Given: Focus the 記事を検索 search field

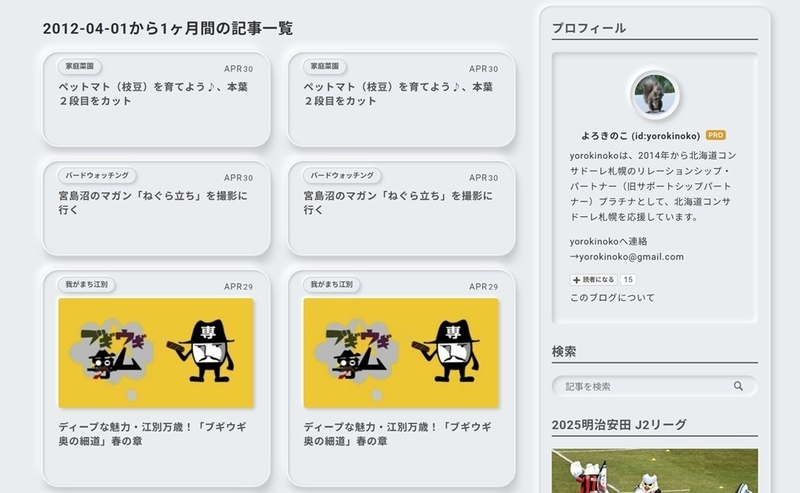Looking at the screenshot, I should (655, 386).
